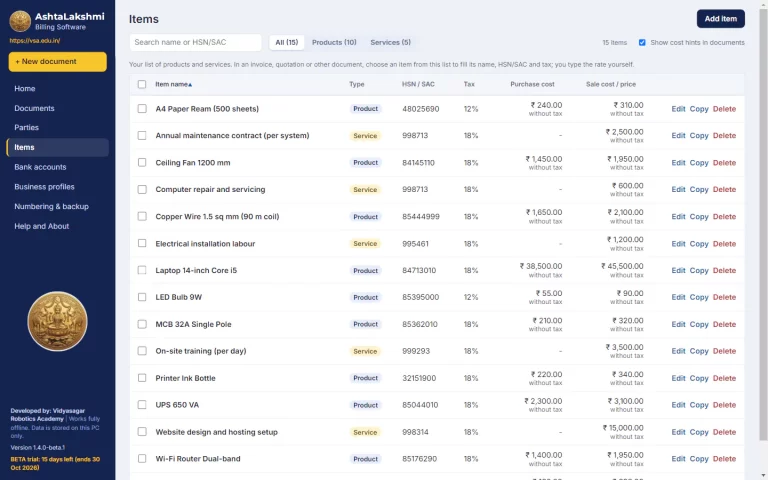Image resolution: width=768 pixels, height=480 pixels.
Task: Click the ₹ 38,500.00 purchase cost
Action: [x=541, y=266]
